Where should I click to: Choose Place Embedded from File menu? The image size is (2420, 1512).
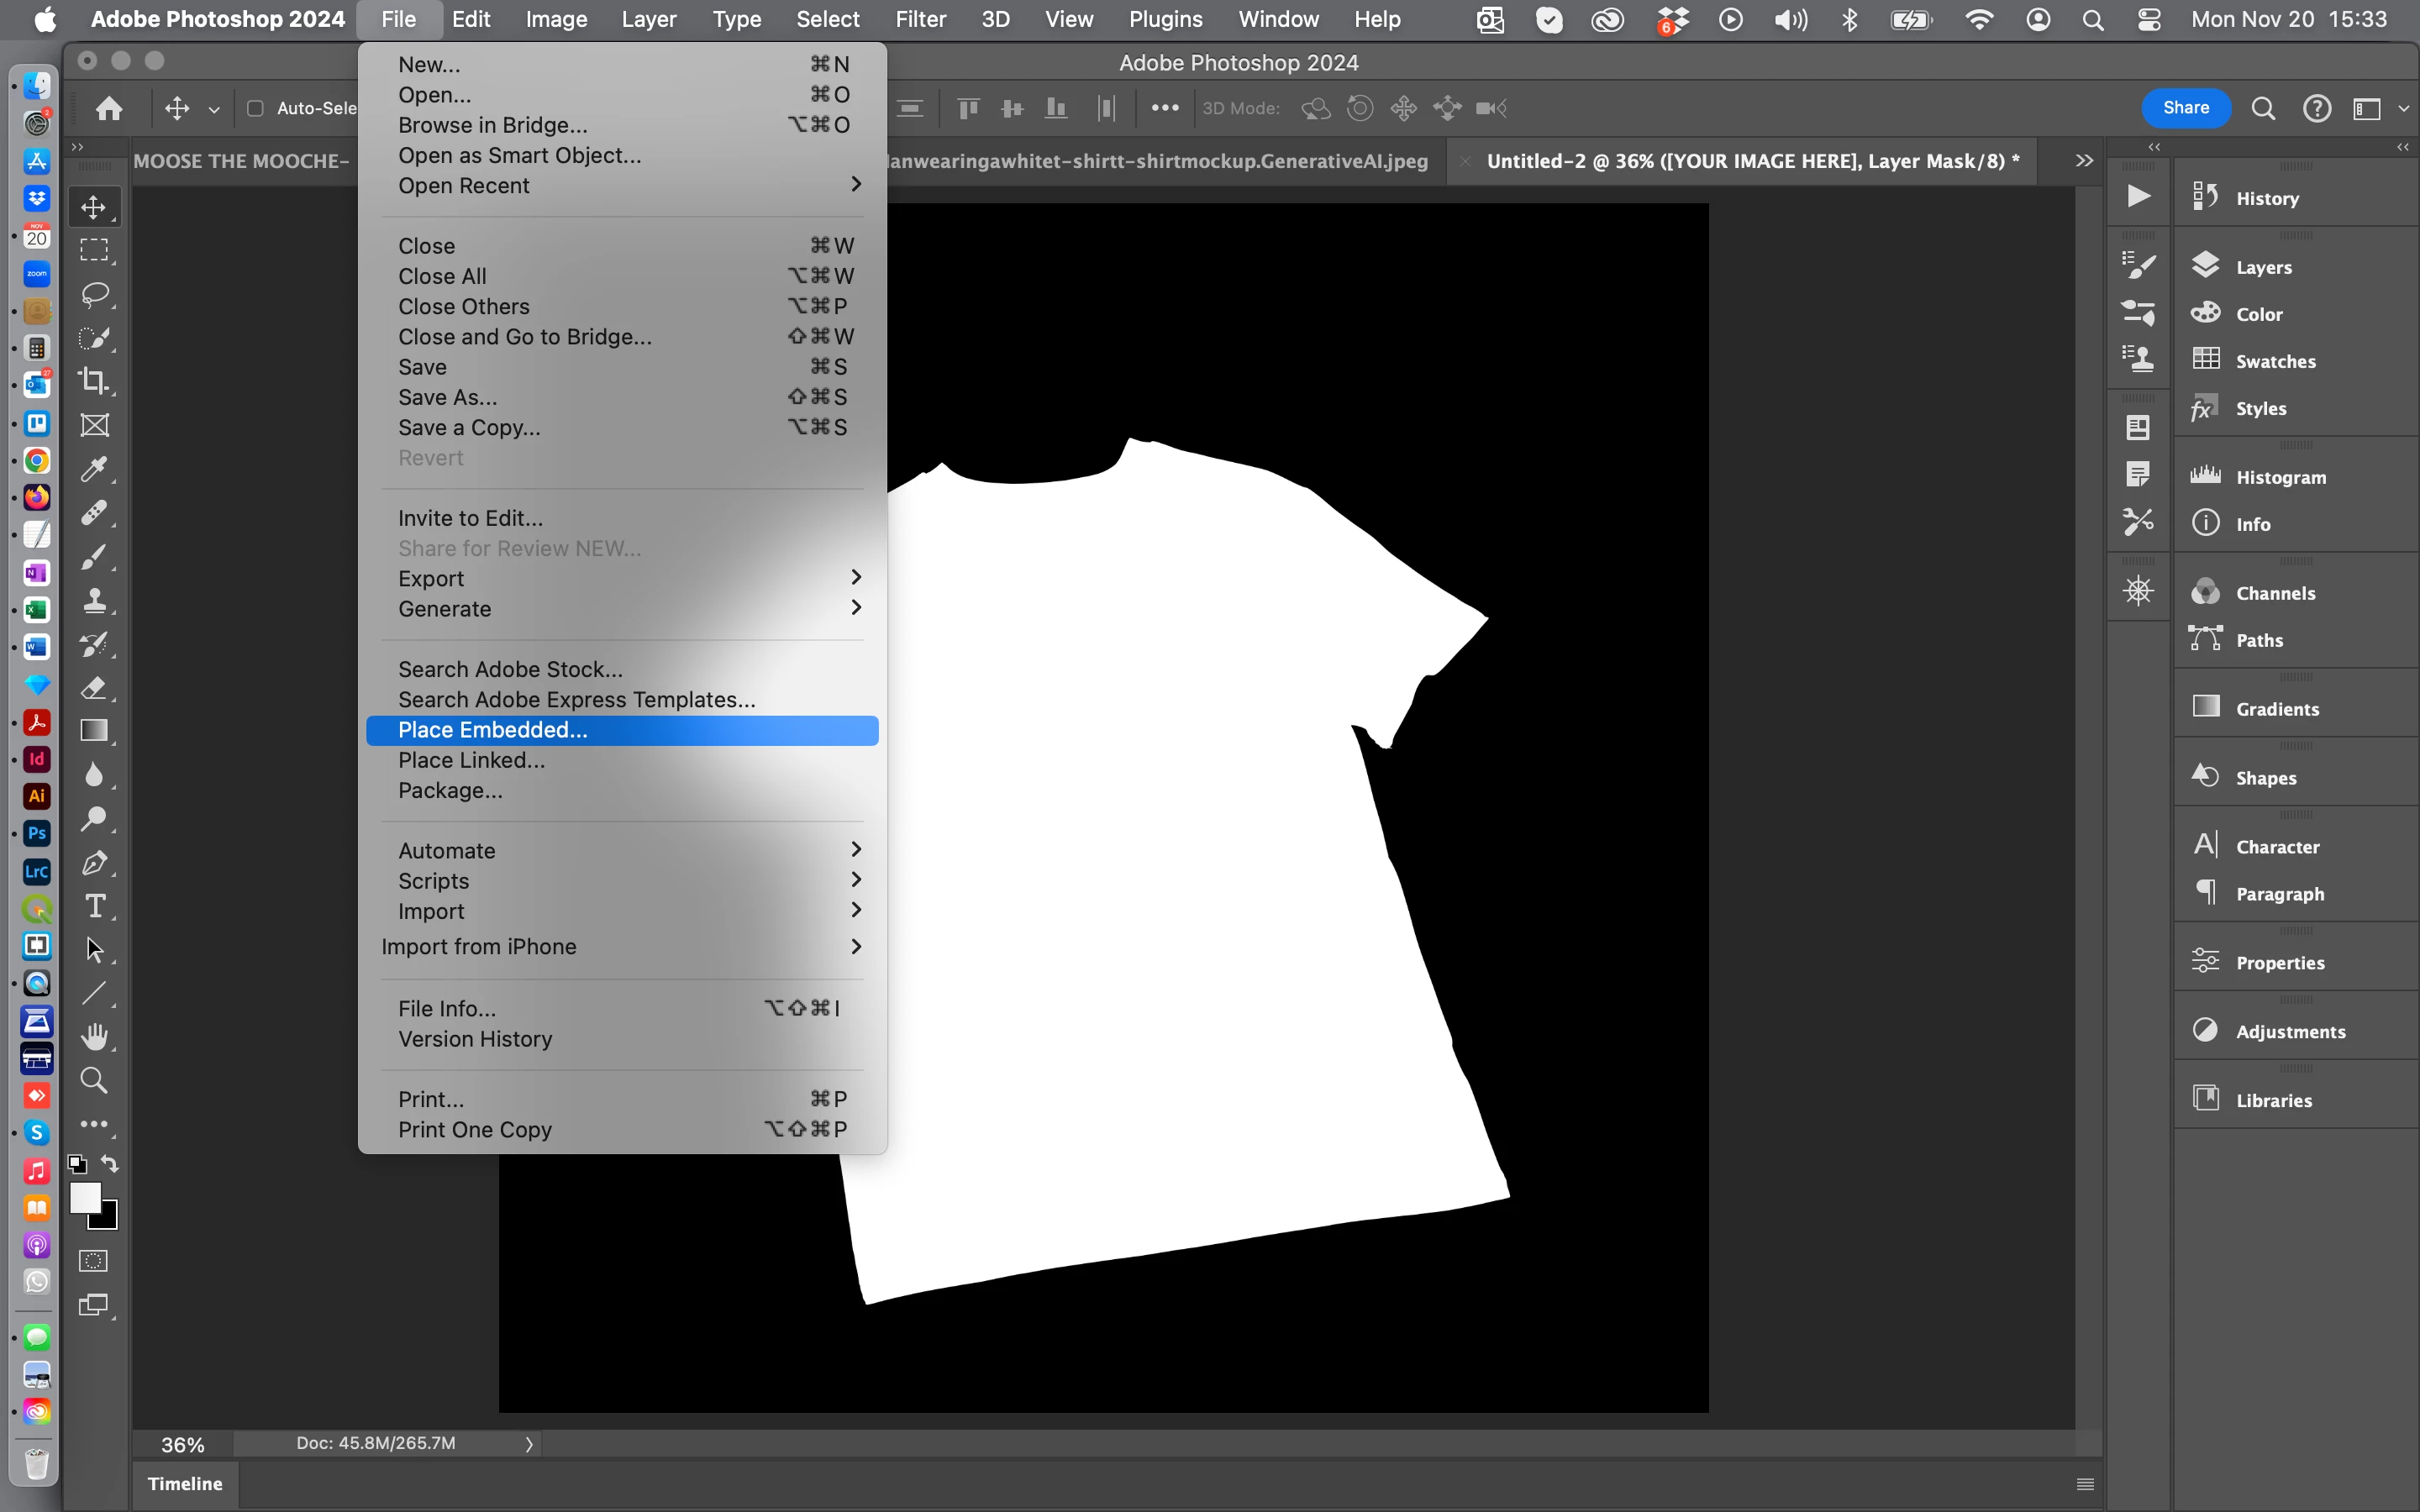coord(493,730)
